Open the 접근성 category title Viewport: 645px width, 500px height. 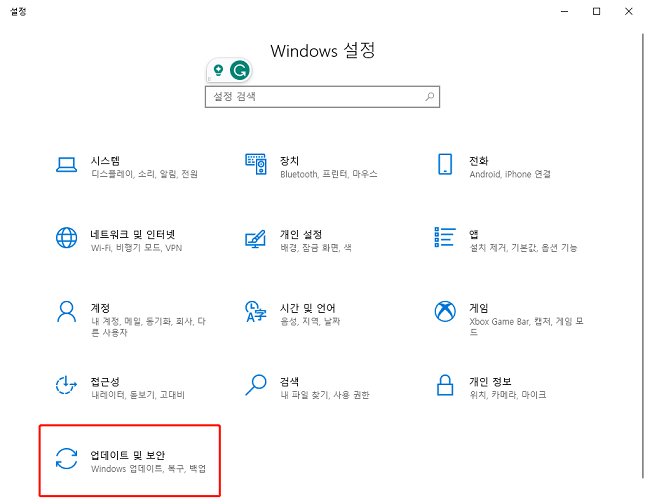(105, 382)
